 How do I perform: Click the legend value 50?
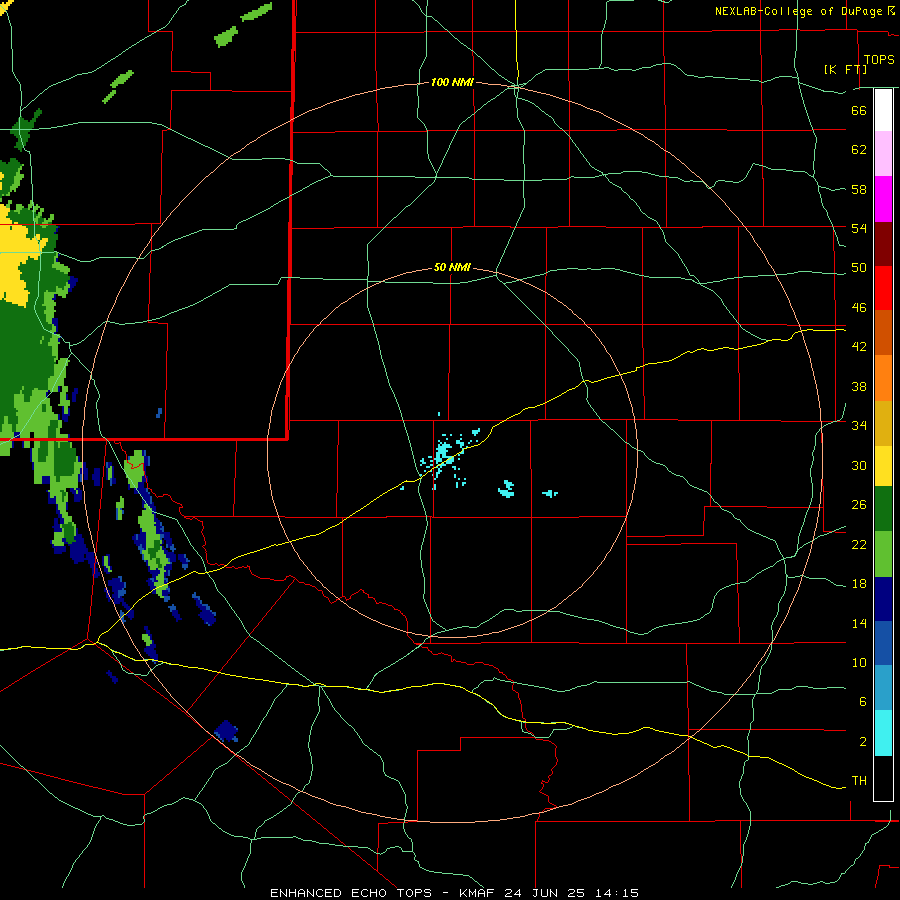tap(859, 267)
